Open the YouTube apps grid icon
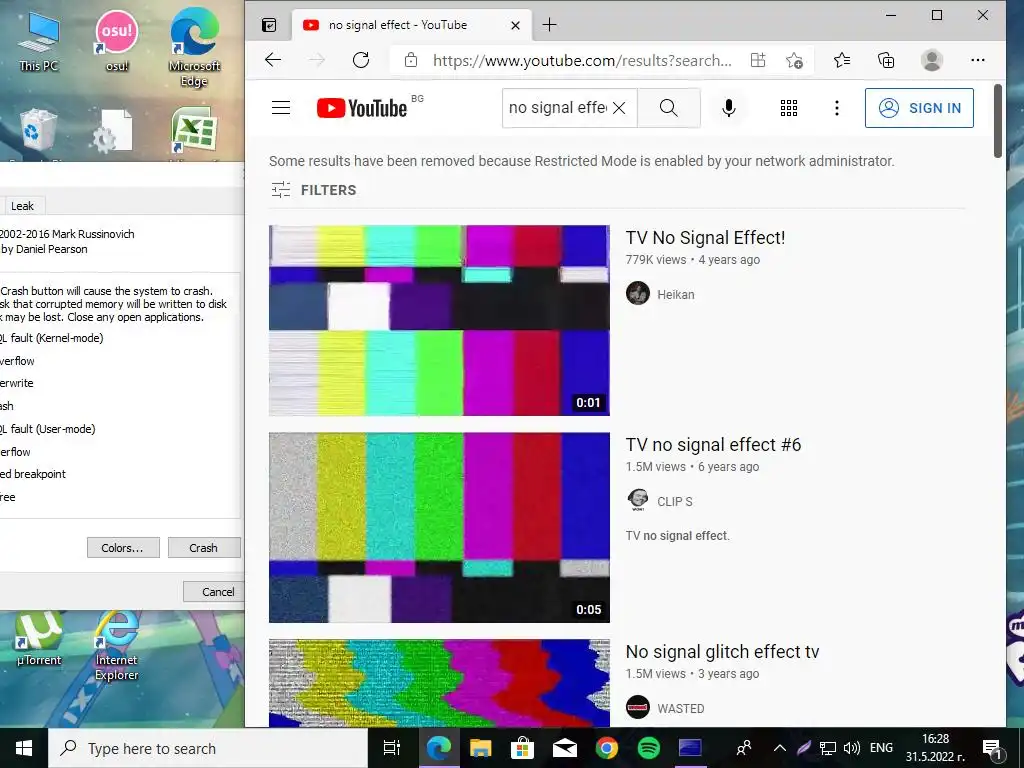1024x768 pixels. pyautogui.click(x=789, y=108)
